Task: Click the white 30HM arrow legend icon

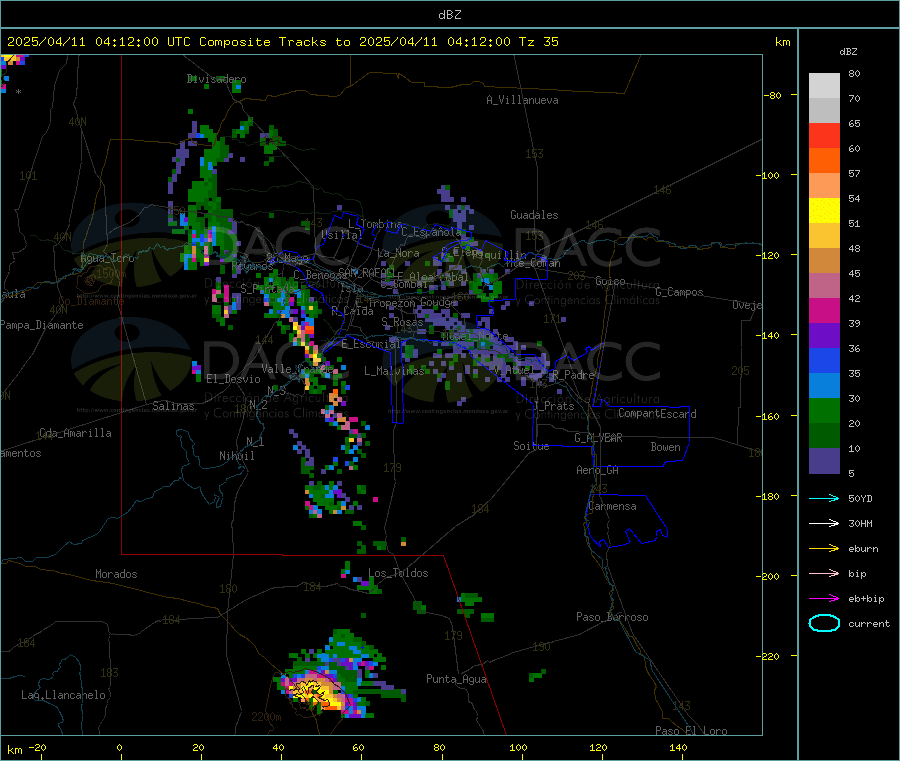Action: [x=824, y=523]
